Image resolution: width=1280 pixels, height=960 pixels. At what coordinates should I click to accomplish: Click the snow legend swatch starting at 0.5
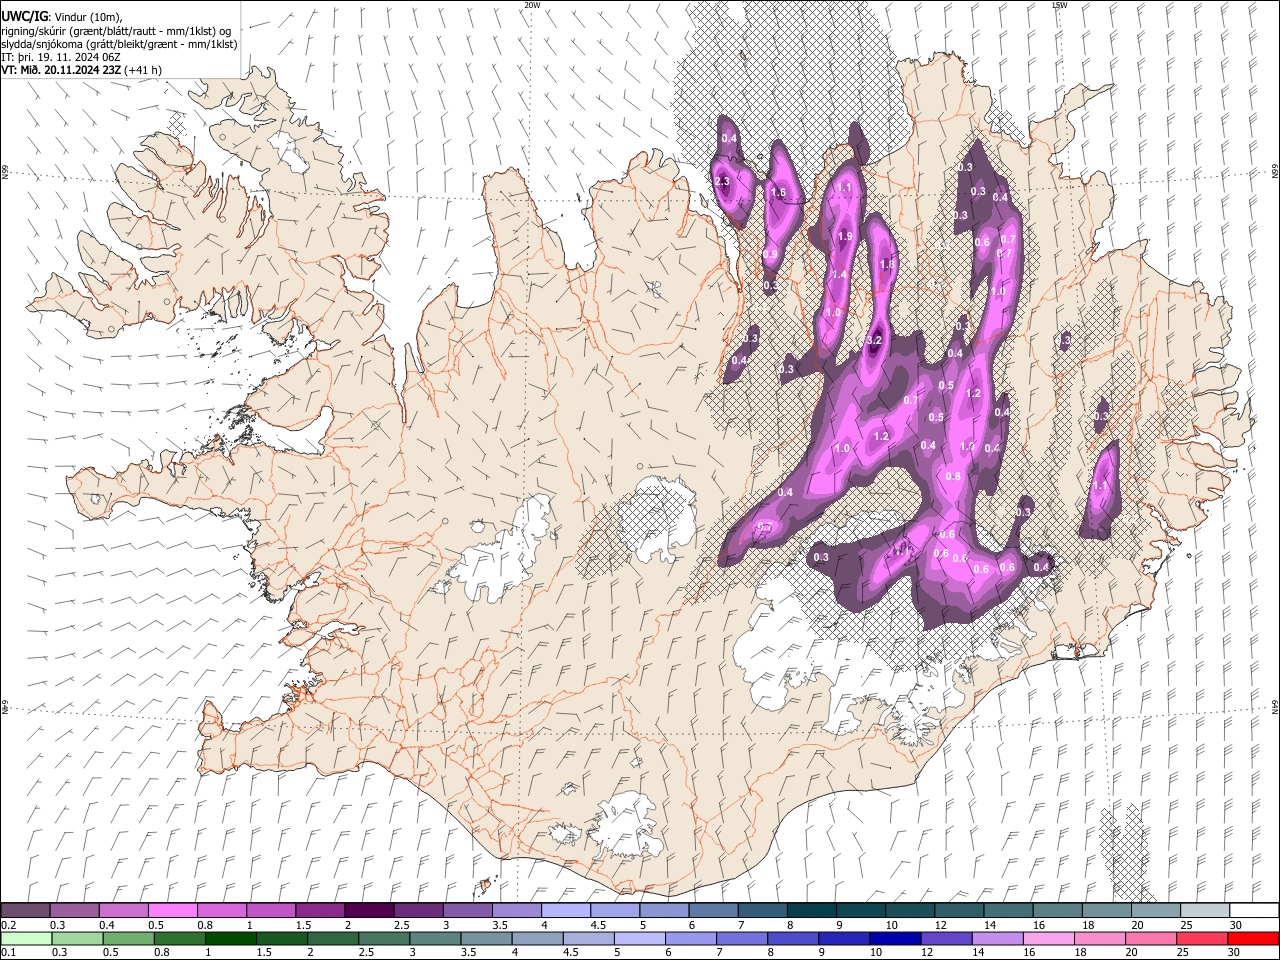pyautogui.click(x=172, y=910)
